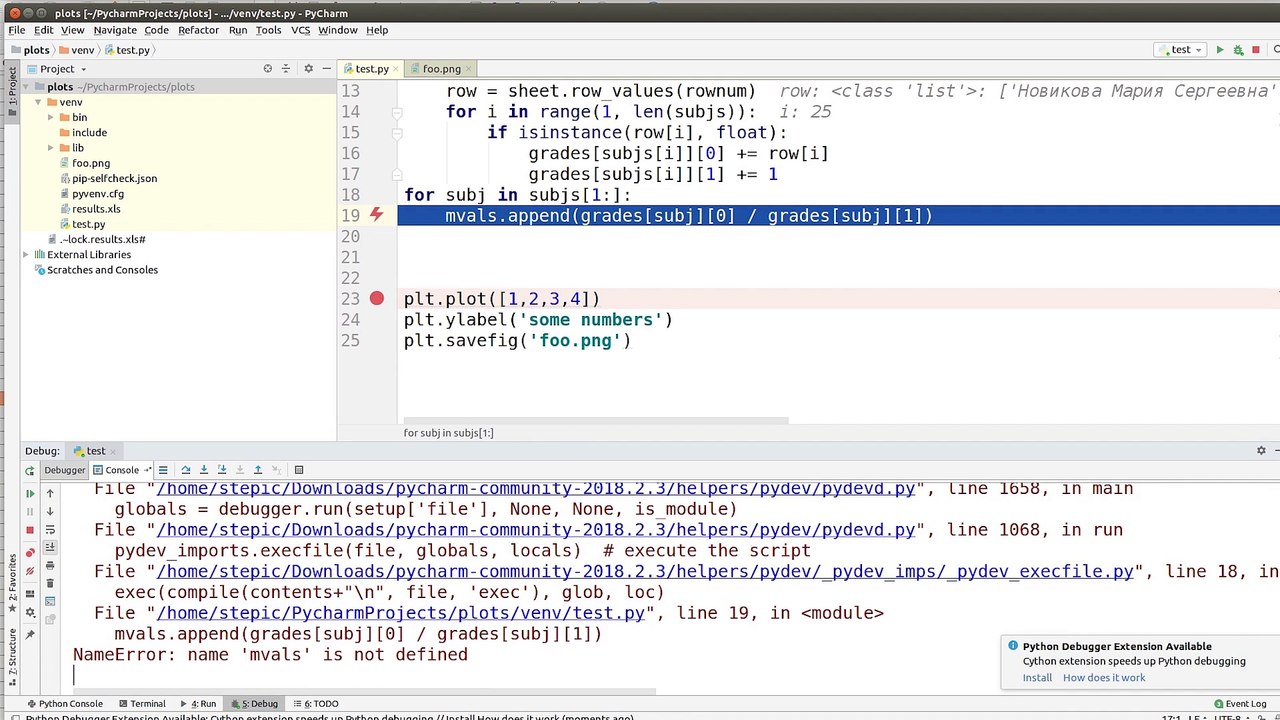The height and width of the screenshot is (720, 1280).
Task: Open the 2: Favorites side tool window
Action: point(12,584)
